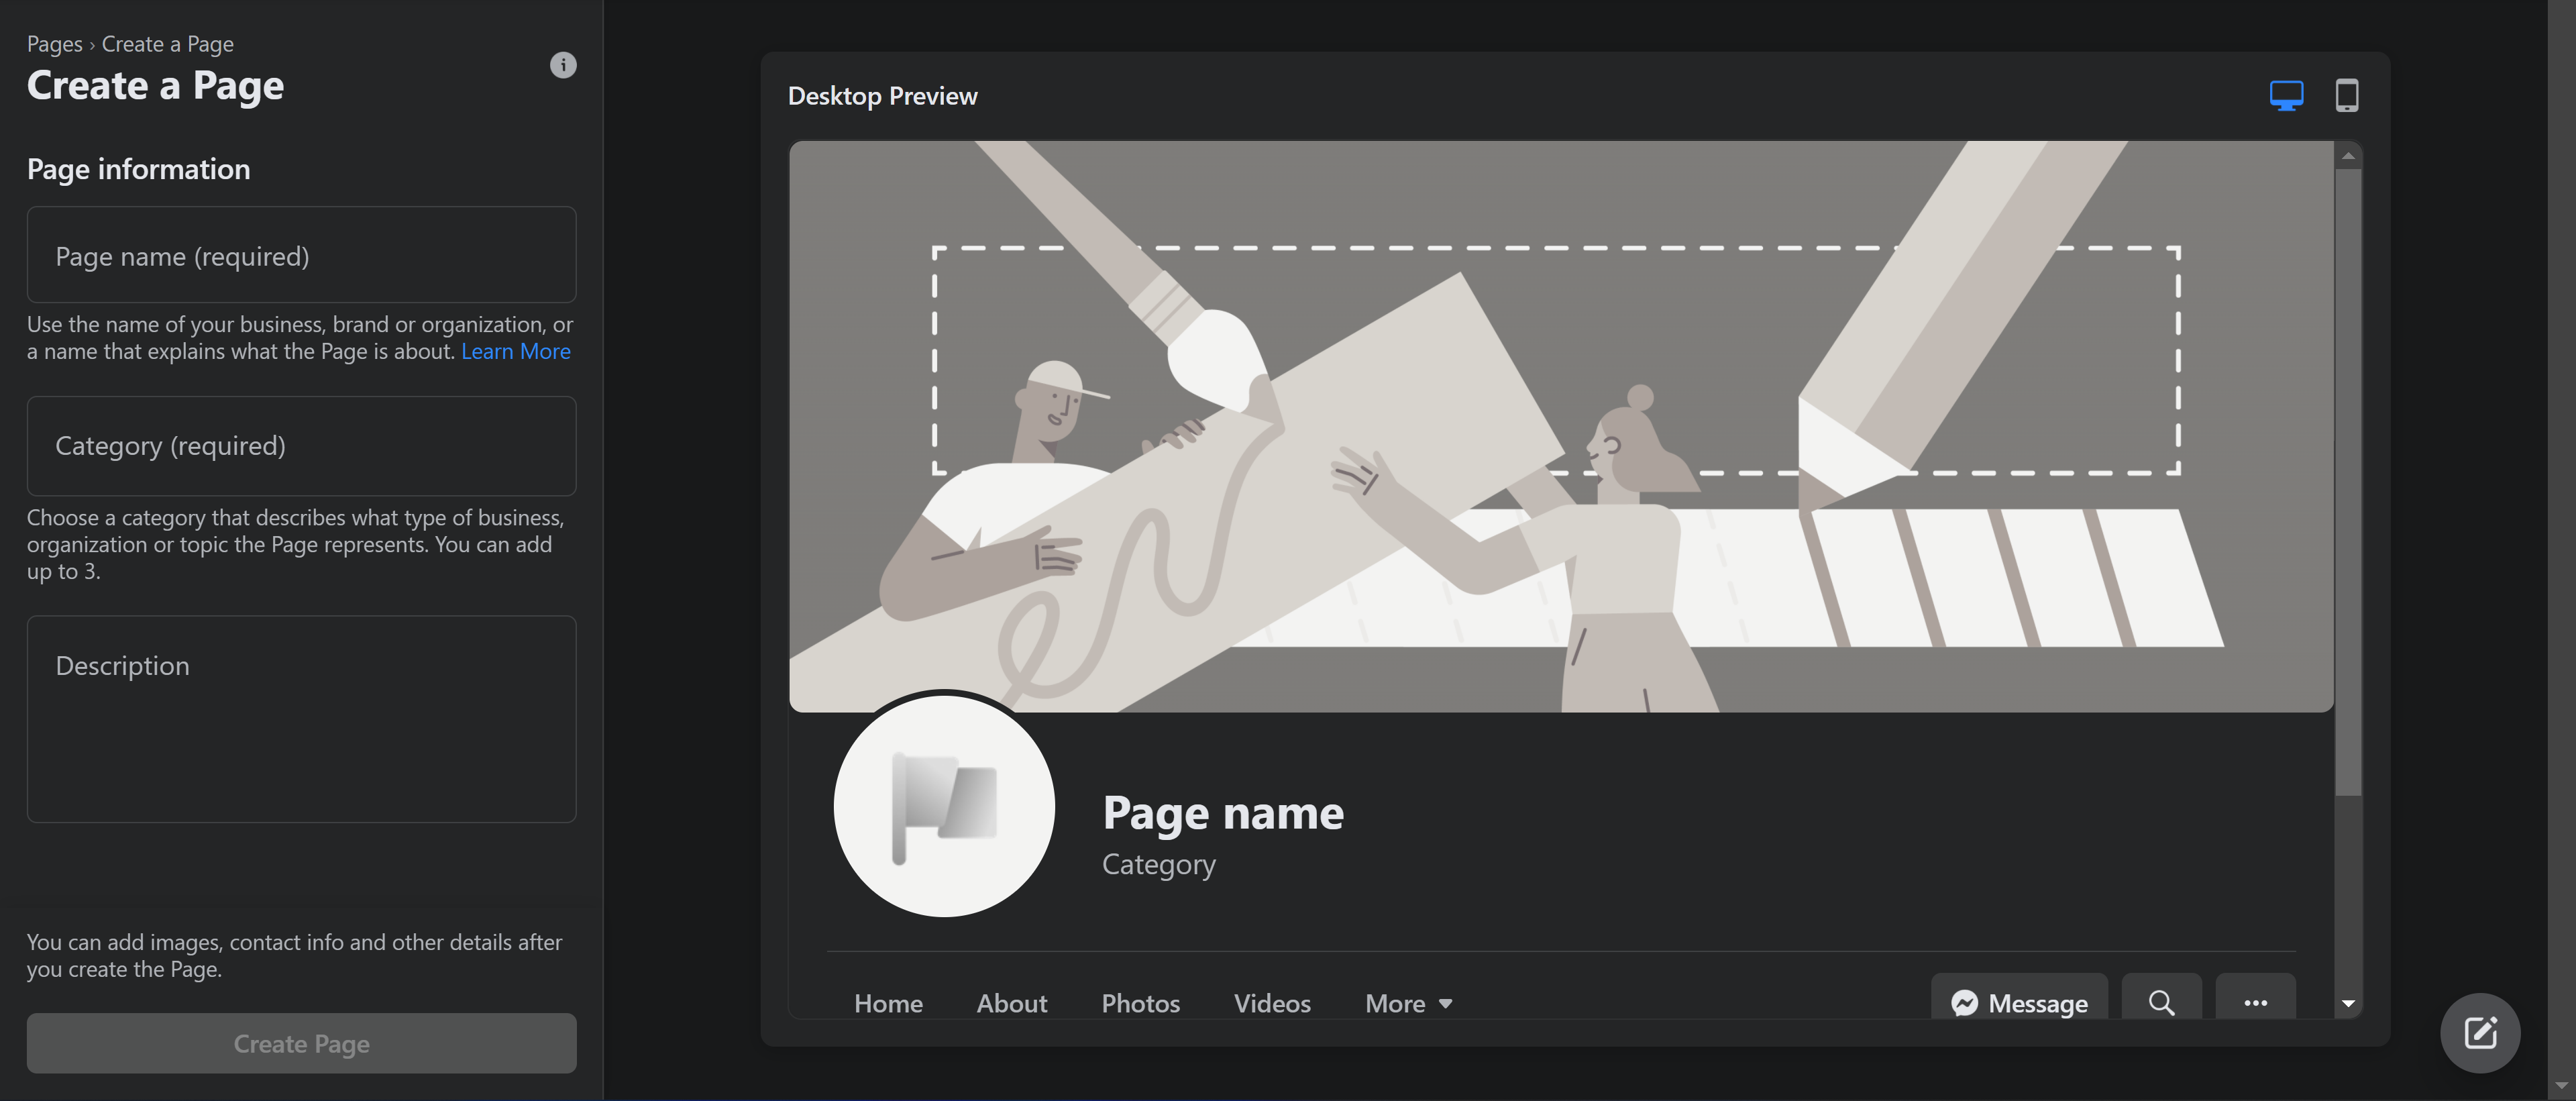This screenshot has height=1101, width=2576.
Task: Click the search icon in the page preview
Action: tap(2161, 1003)
